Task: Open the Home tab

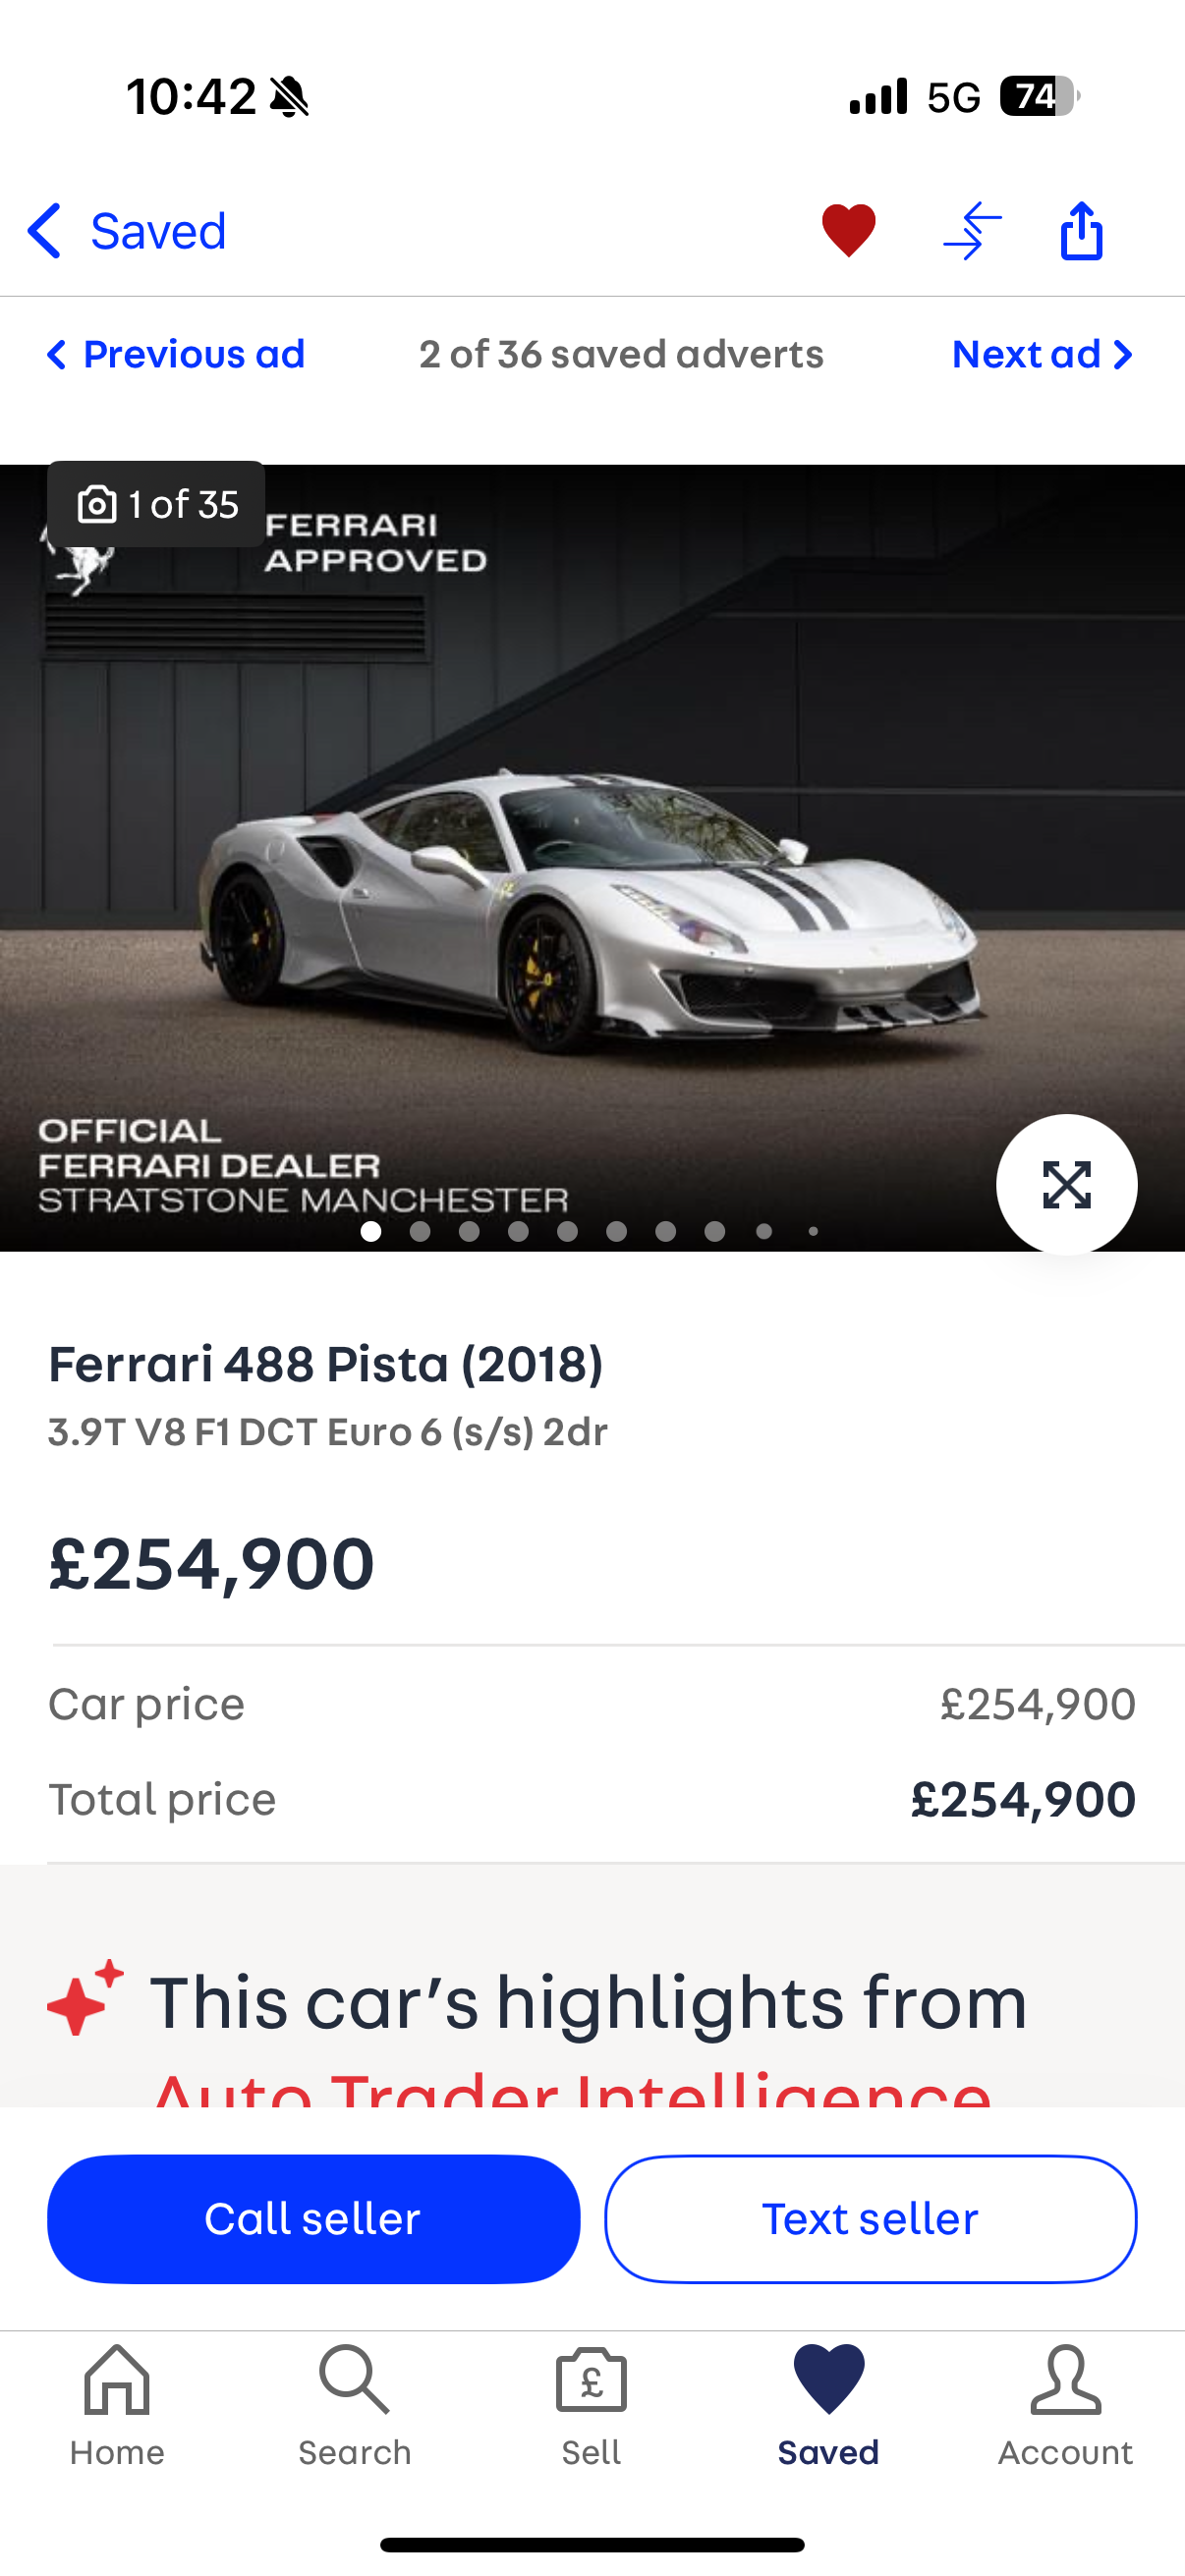Action: pos(117,2406)
